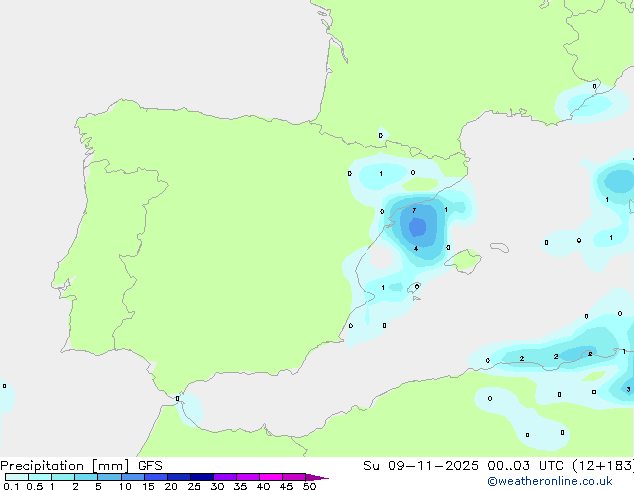
Task: Select the 5–10 mm legend color swatch
Action: (109, 477)
